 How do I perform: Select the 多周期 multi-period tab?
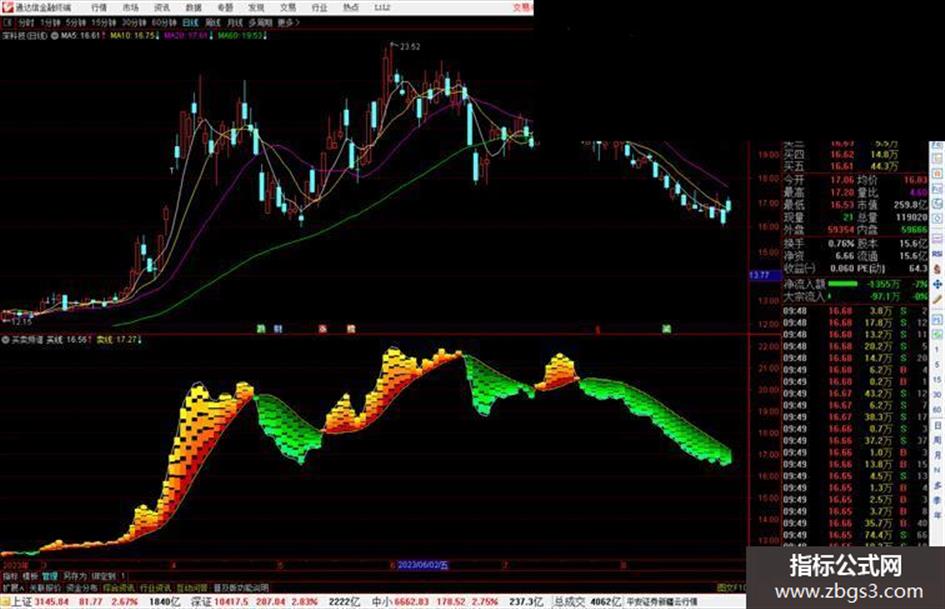click(x=260, y=22)
